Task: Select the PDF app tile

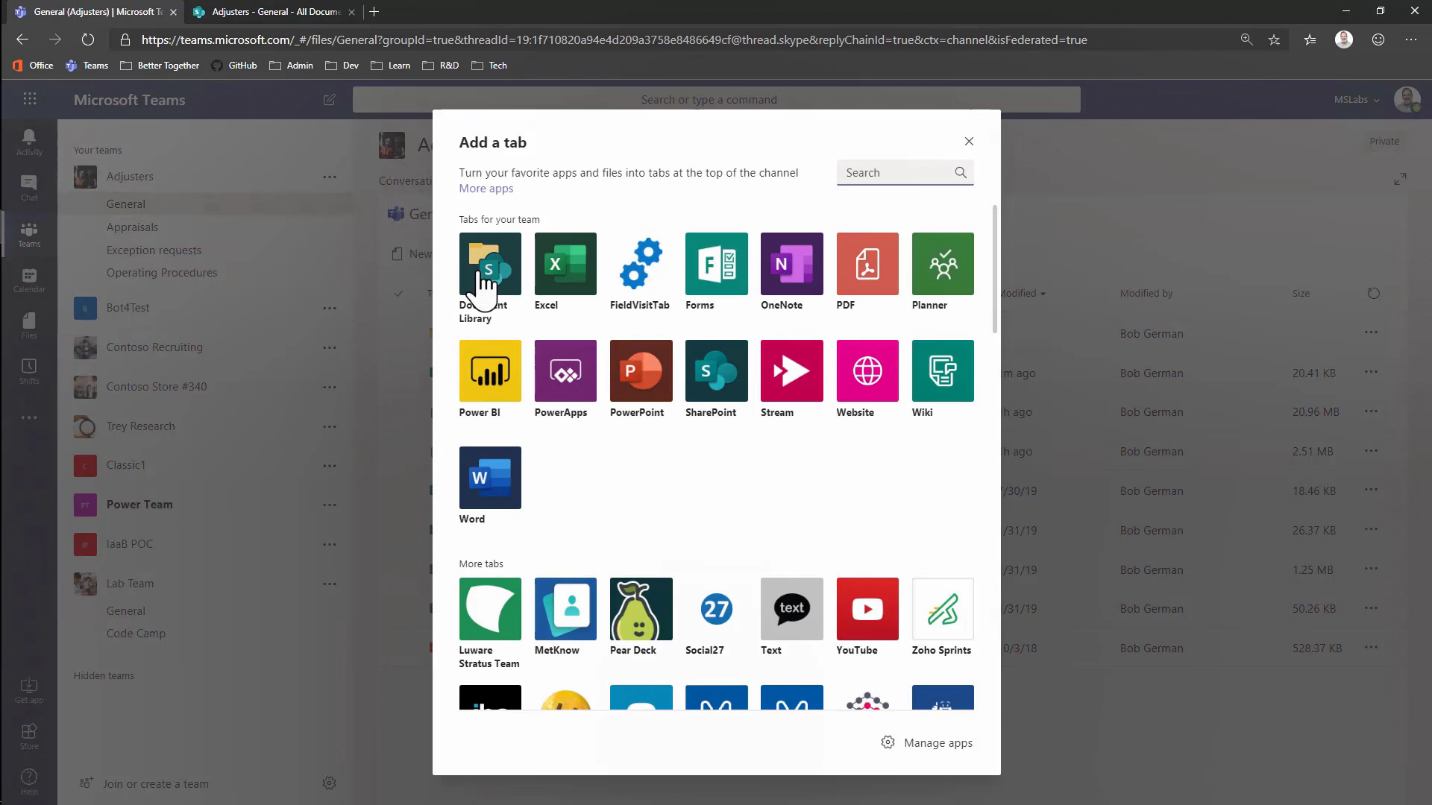Action: point(868,264)
